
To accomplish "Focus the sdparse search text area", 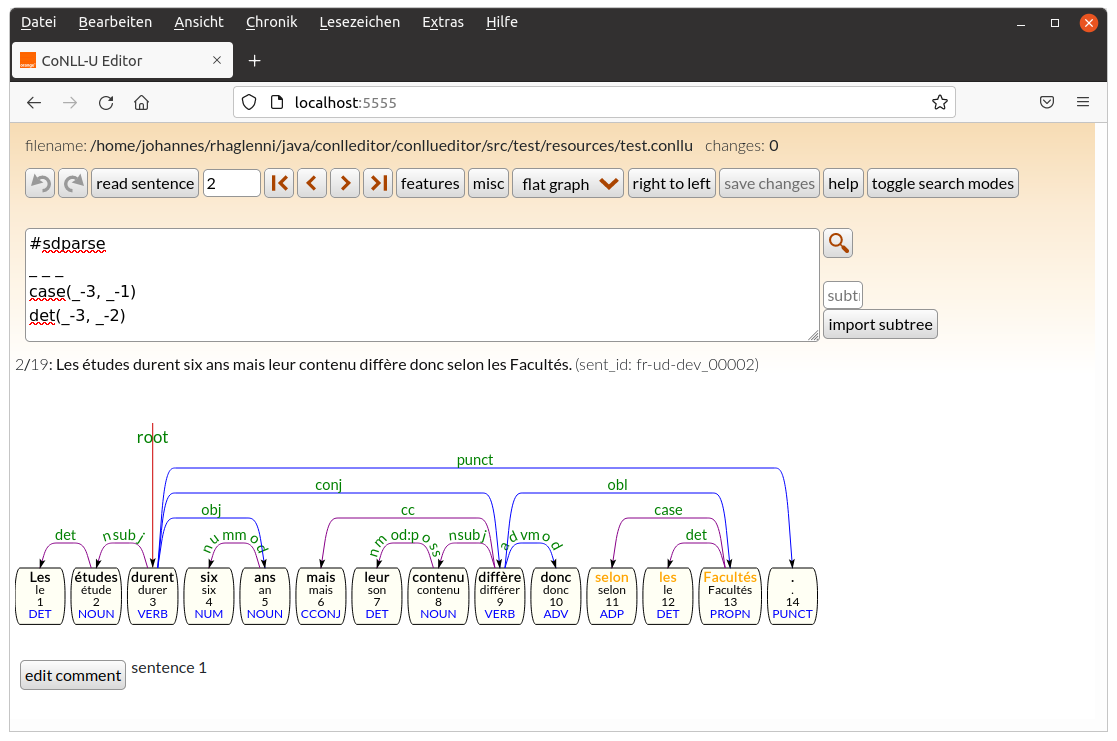I will coord(422,285).
